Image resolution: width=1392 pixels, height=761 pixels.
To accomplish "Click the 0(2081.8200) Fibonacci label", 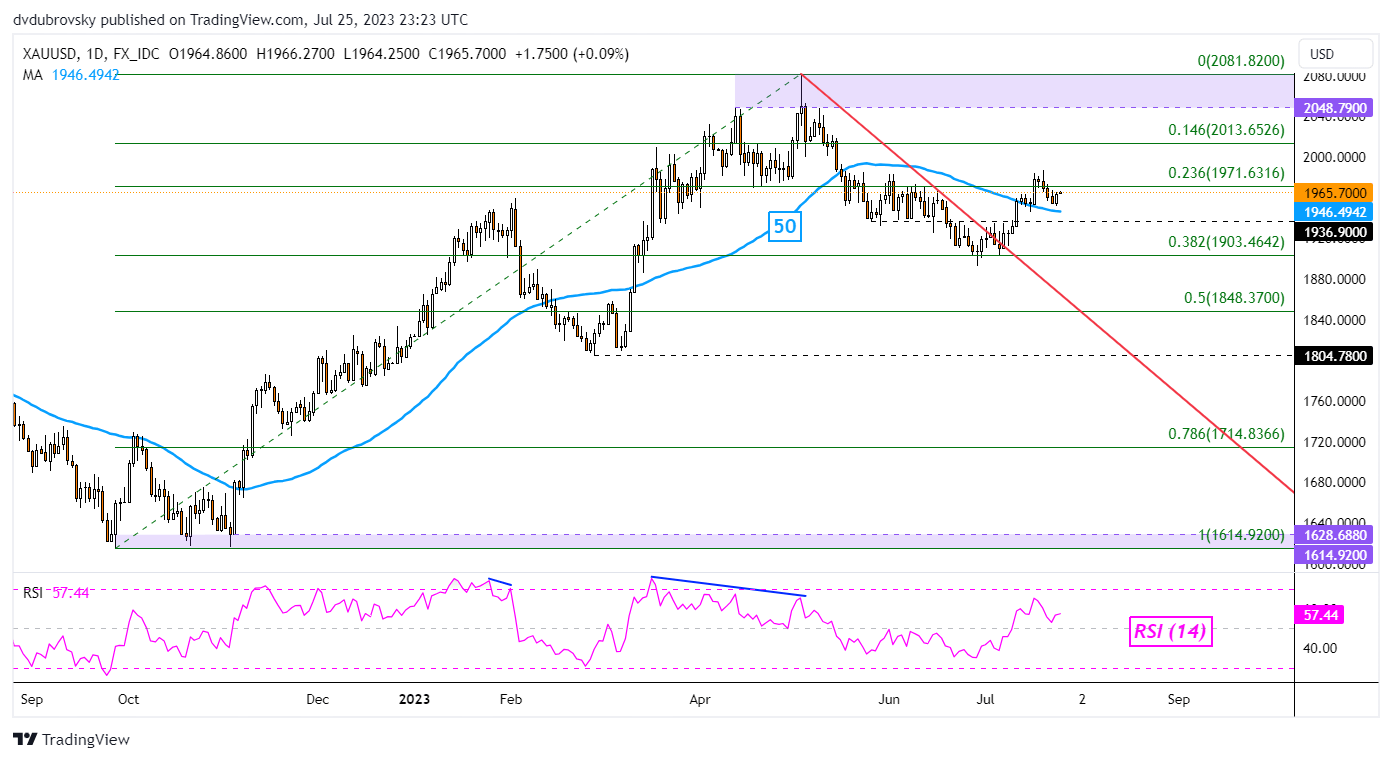I will (1241, 61).
